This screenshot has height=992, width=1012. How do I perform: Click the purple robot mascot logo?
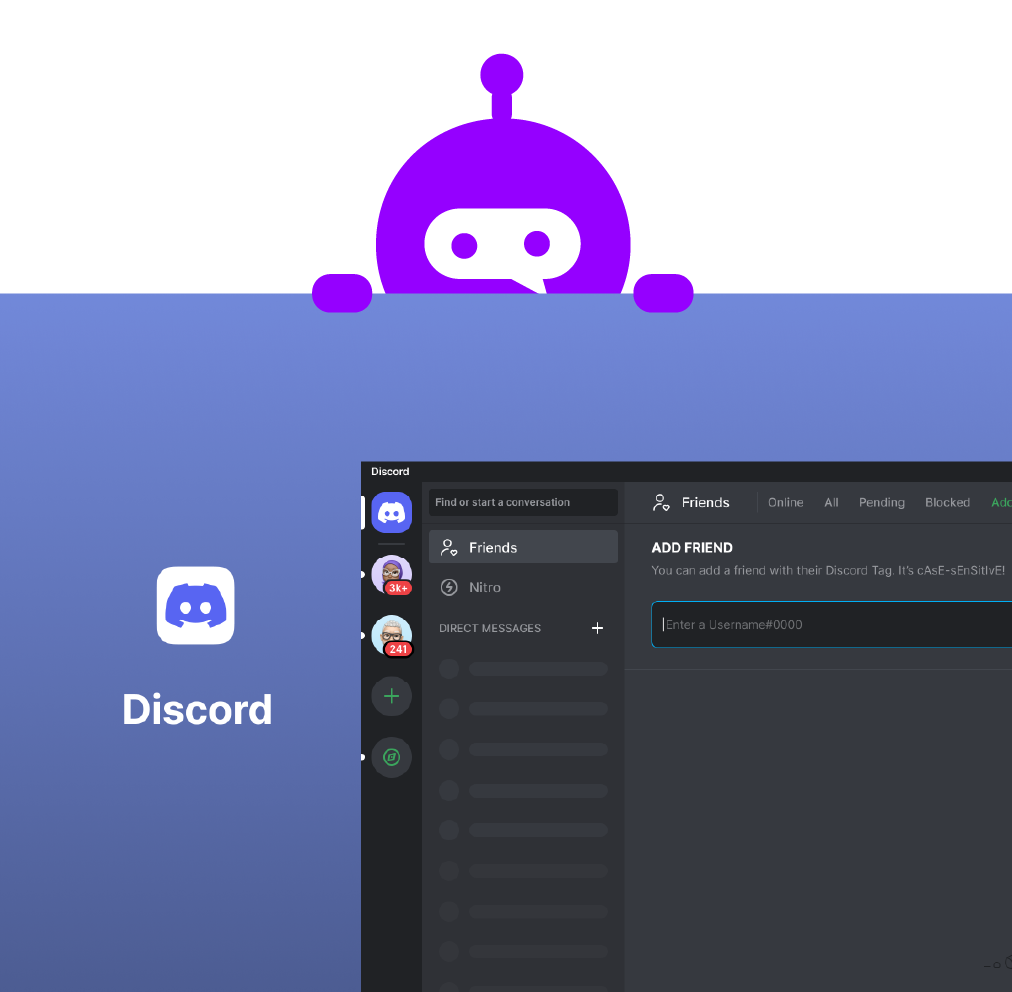[x=502, y=200]
